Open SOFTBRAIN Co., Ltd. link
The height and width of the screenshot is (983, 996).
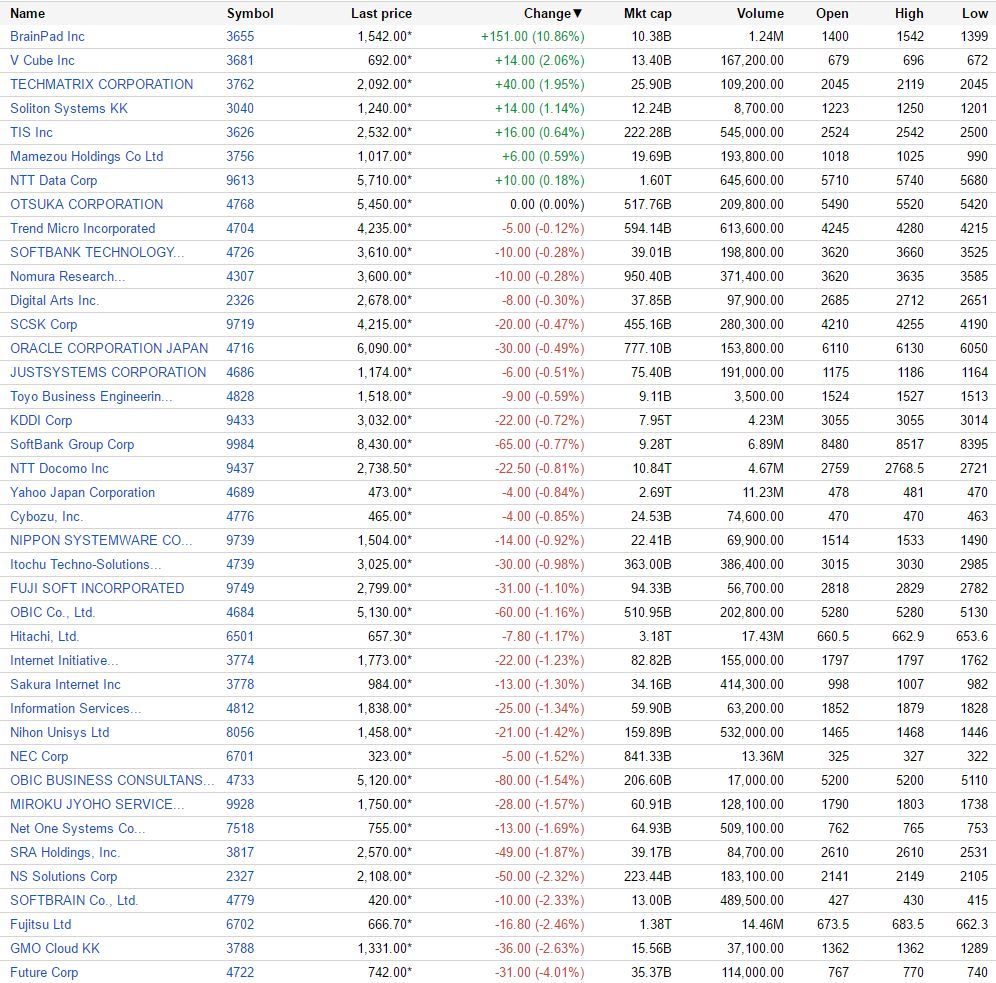tap(74, 901)
